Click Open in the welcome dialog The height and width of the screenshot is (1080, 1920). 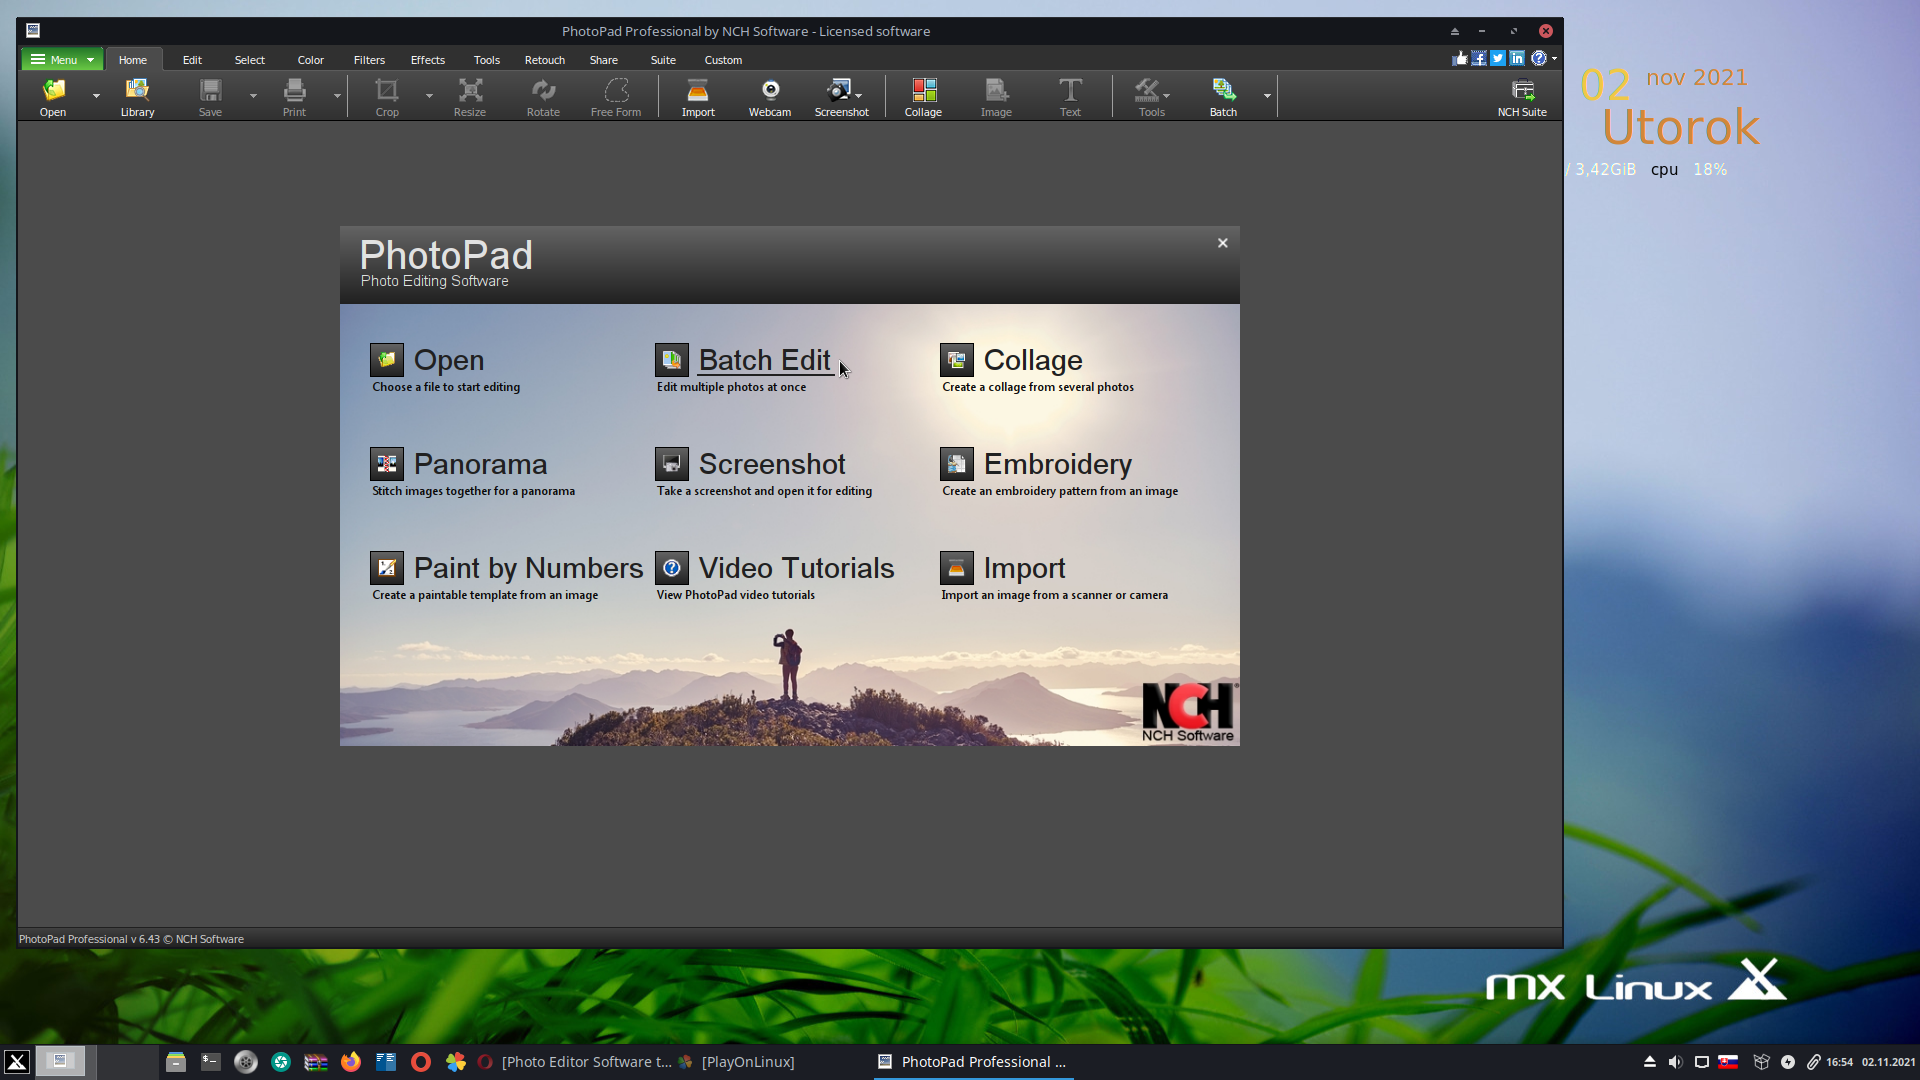click(448, 360)
